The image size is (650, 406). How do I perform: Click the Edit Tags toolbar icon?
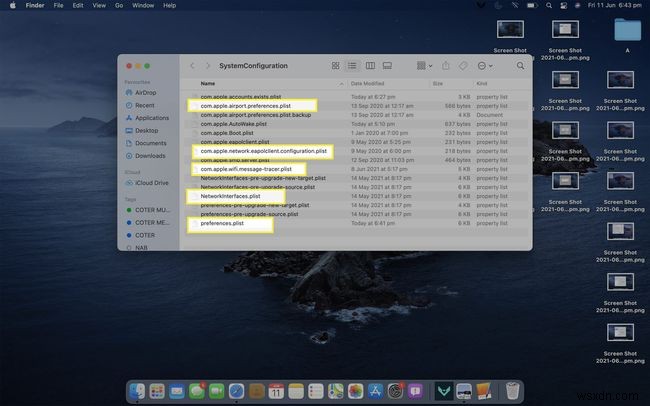(463, 66)
